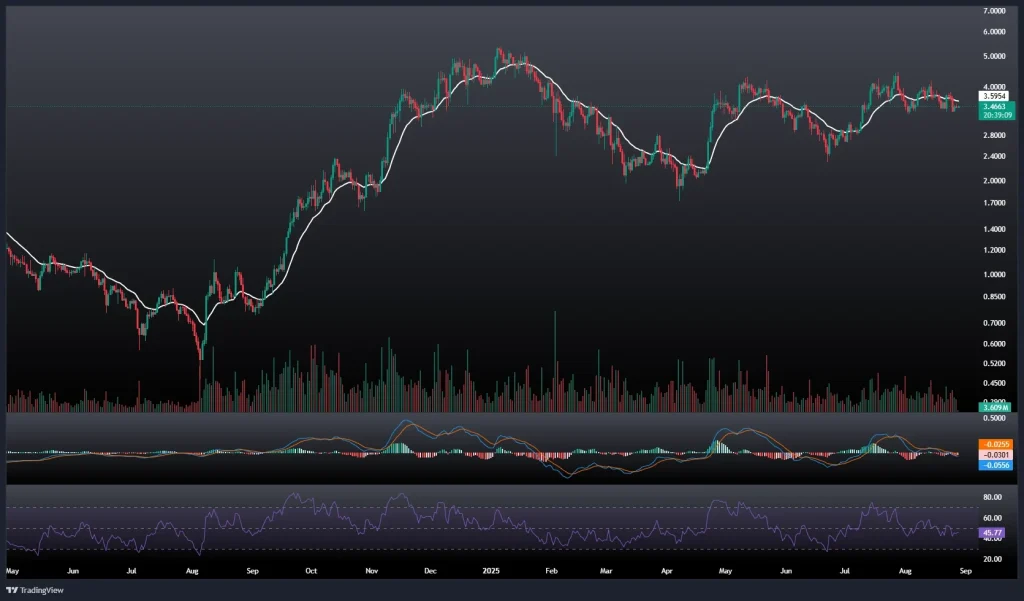
Task: Click the Feb label on time axis
Action: (551, 570)
